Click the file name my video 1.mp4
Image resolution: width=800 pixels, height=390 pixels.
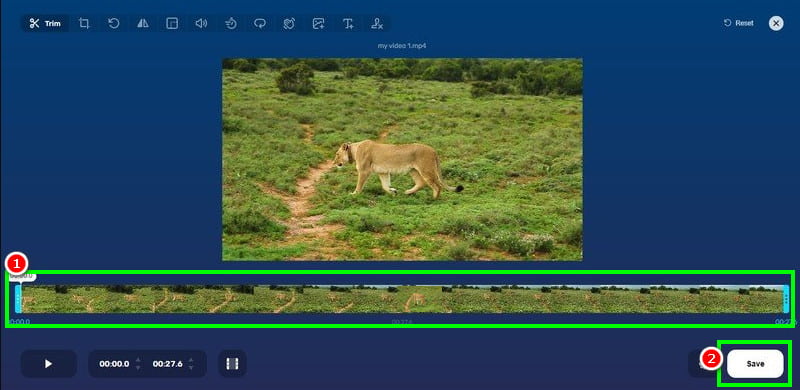[x=402, y=46]
